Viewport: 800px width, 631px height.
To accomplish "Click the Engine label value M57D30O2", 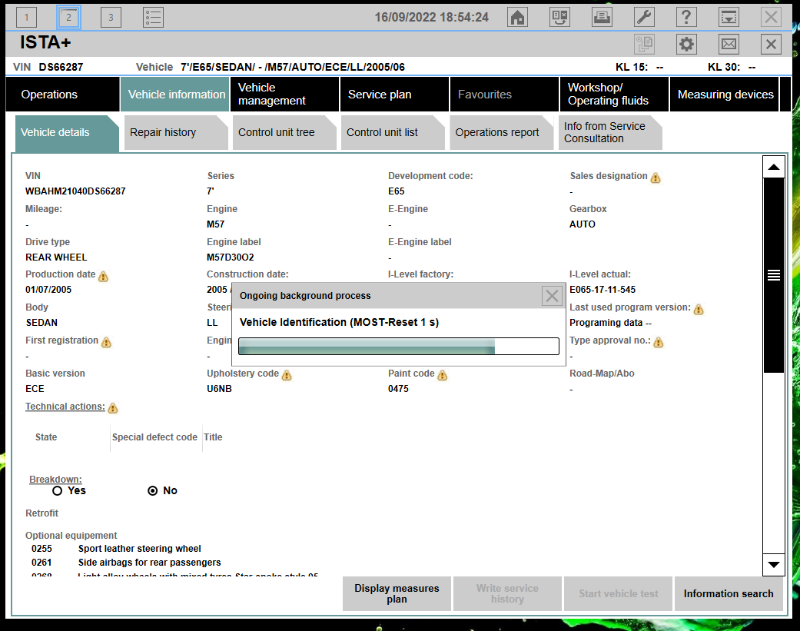I will (x=230, y=258).
